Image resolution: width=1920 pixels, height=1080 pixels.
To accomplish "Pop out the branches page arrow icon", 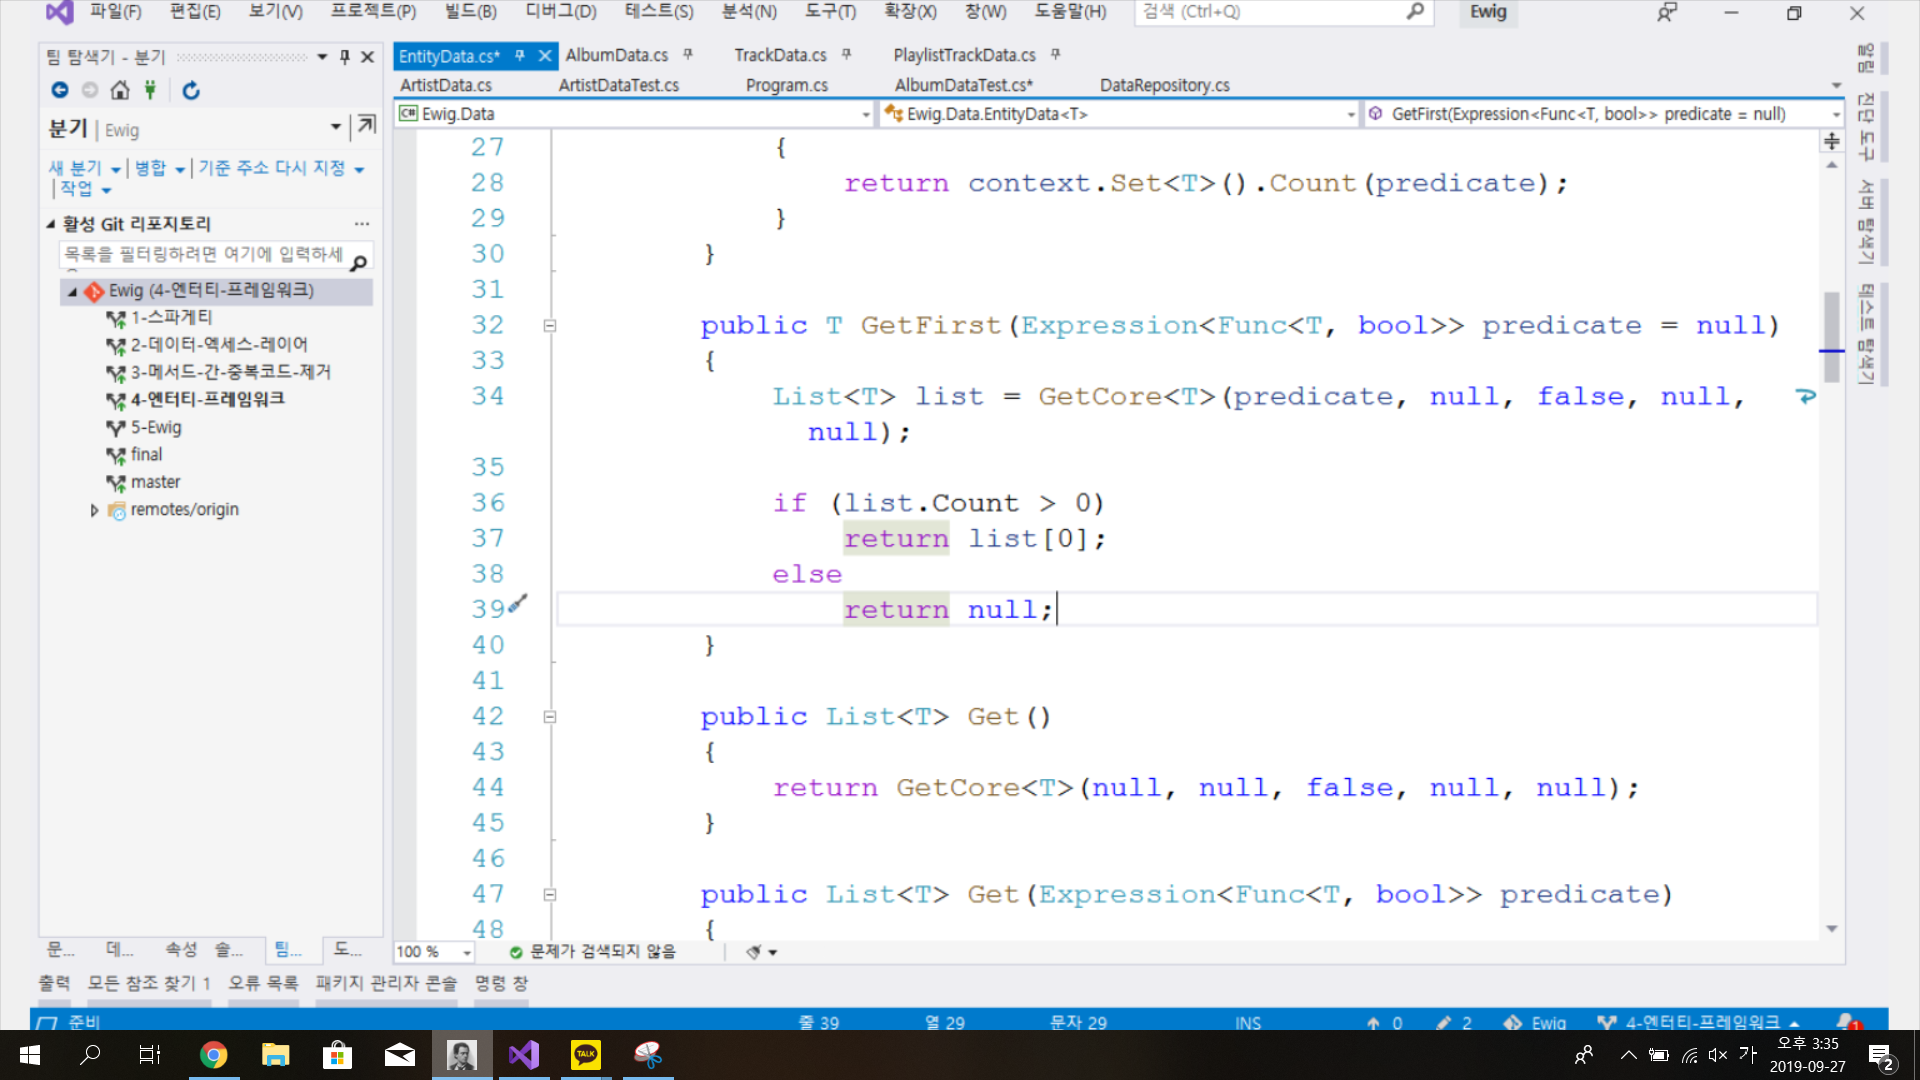I will tap(367, 125).
